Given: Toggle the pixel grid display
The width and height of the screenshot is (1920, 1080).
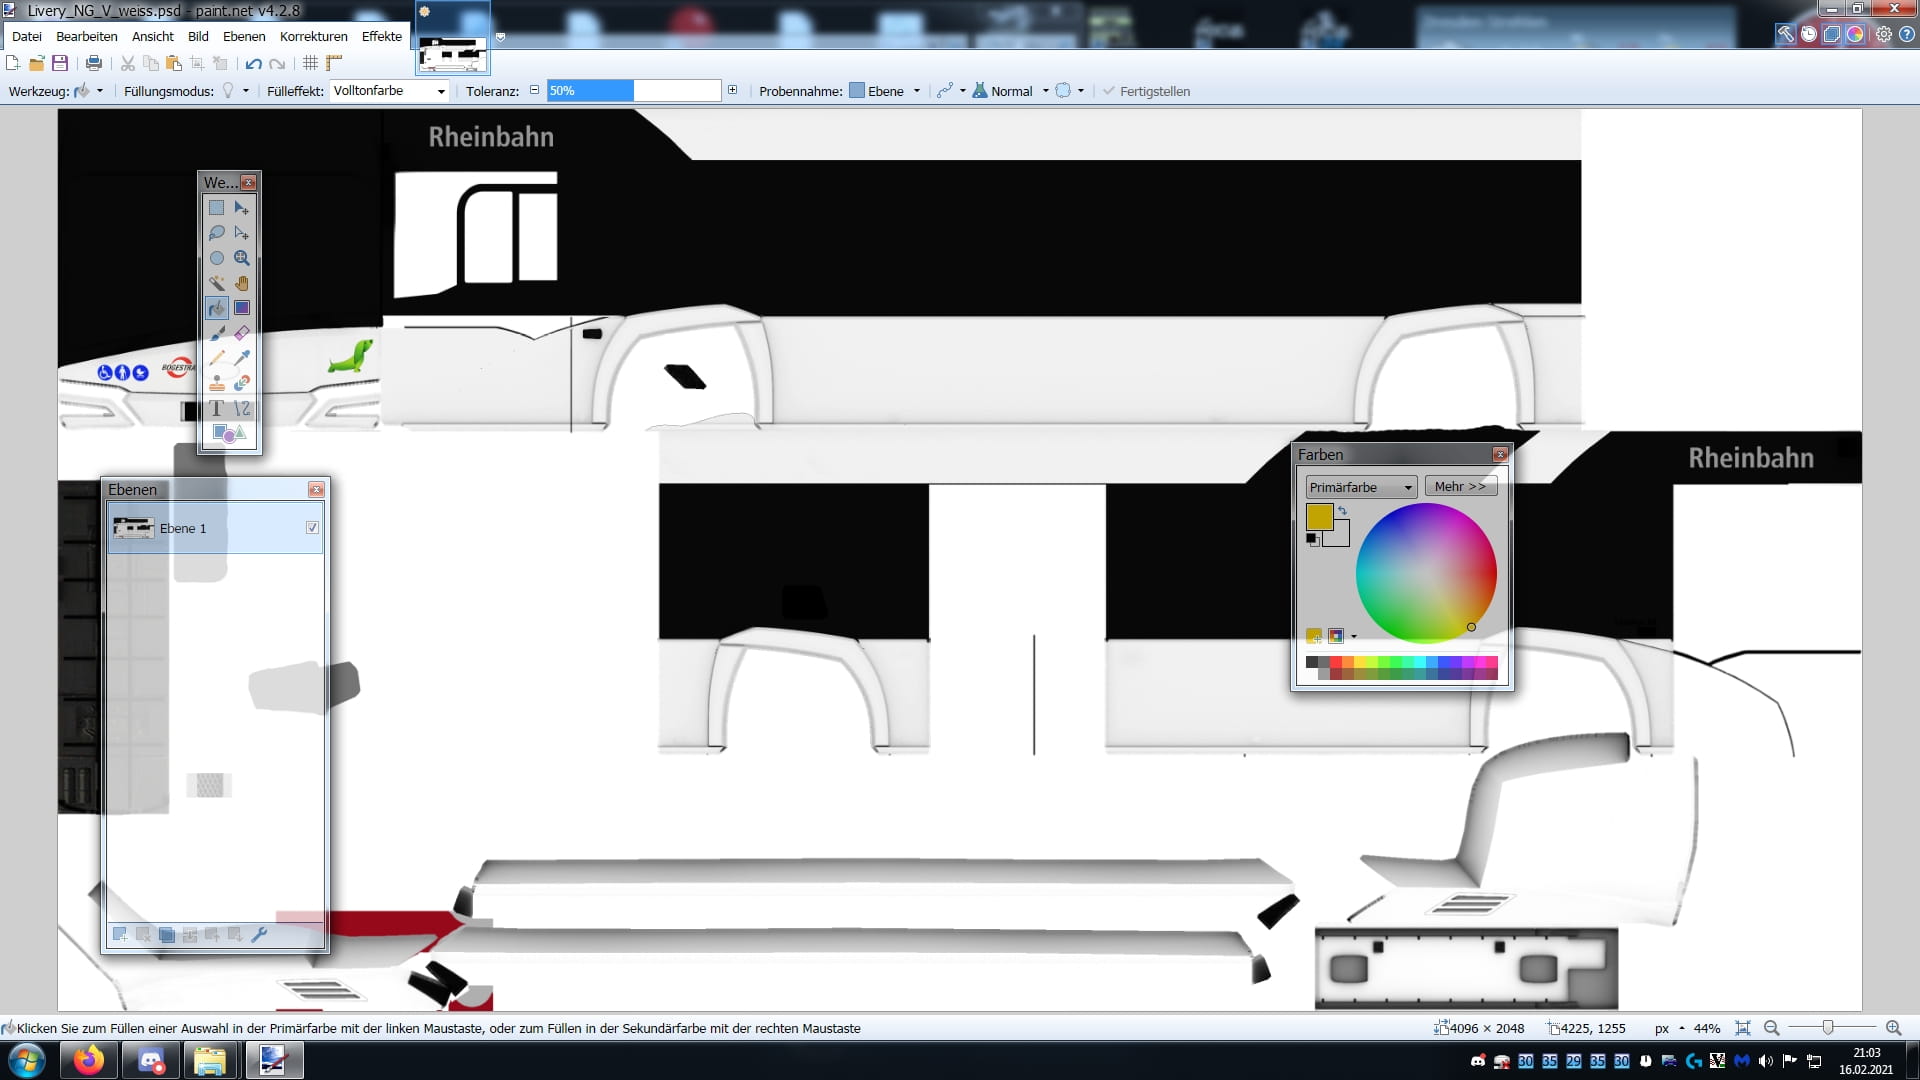Looking at the screenshot, I should point(311,63).
